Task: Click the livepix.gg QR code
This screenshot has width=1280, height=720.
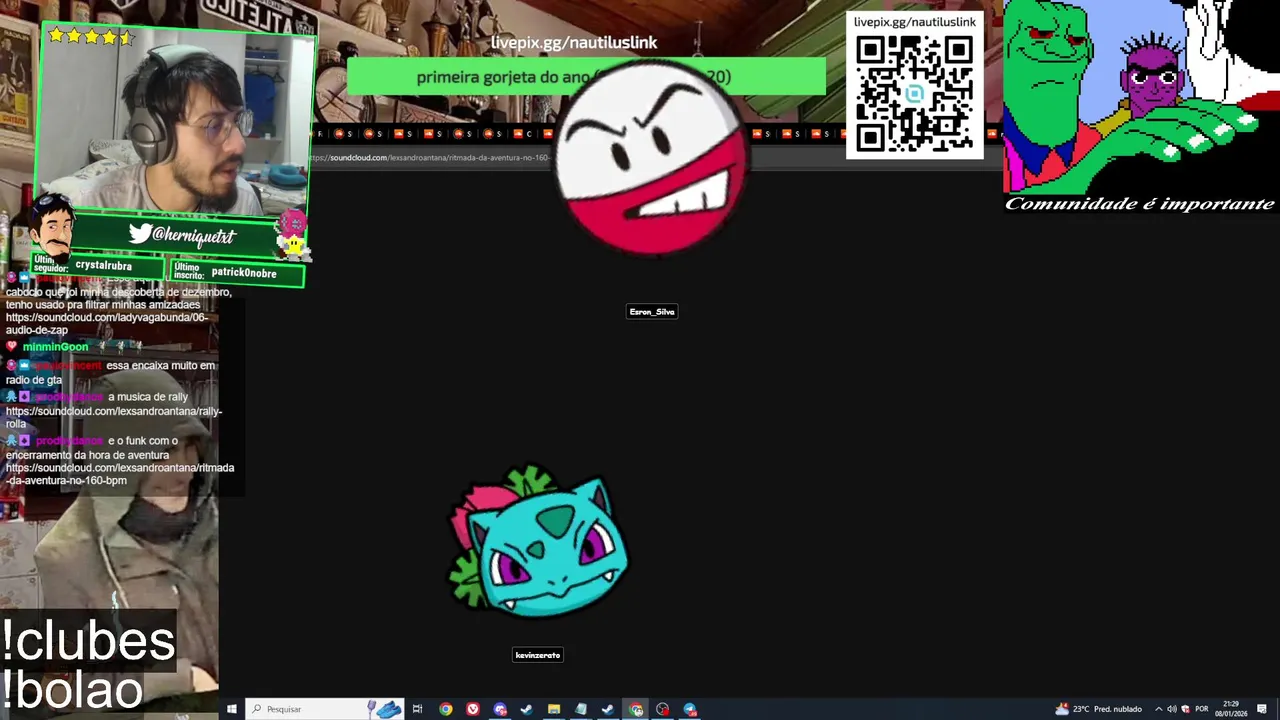Action: 915,93
